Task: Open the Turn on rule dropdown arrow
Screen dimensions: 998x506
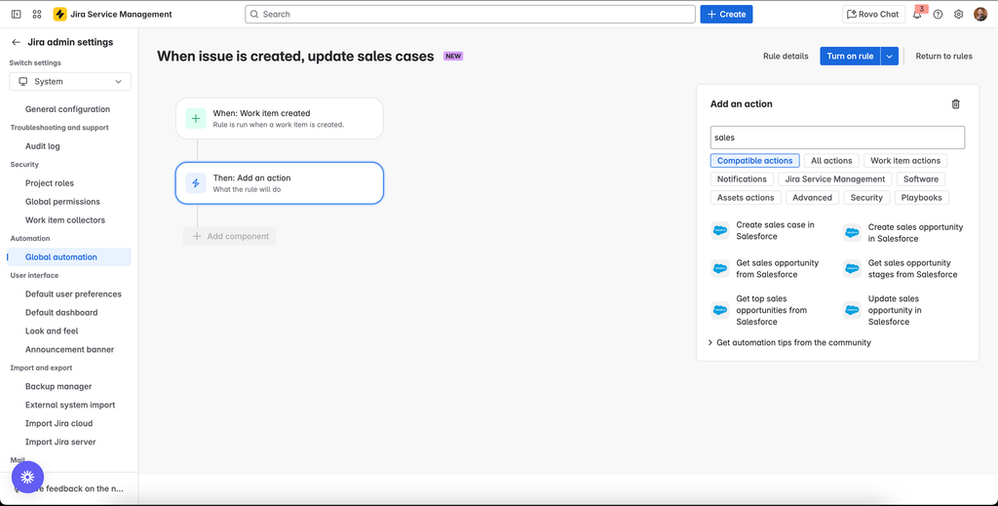Action: point(889,56)
